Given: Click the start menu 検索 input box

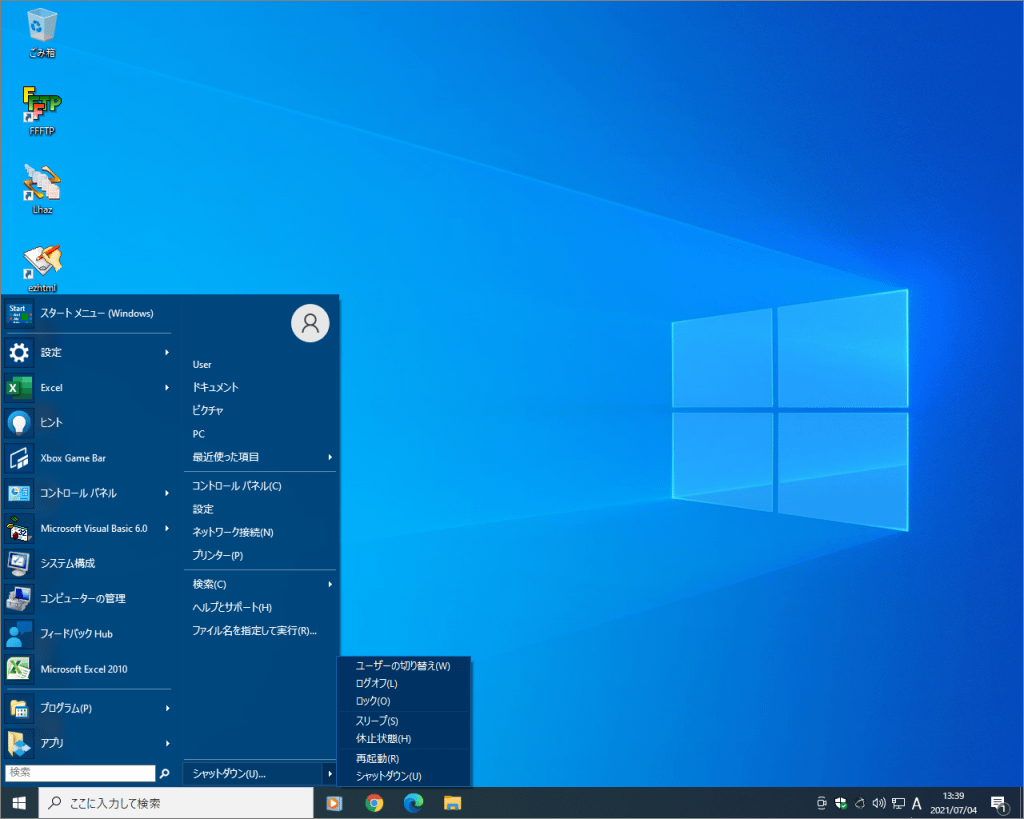Looking at the screenshot, I should tap(80, 773).
